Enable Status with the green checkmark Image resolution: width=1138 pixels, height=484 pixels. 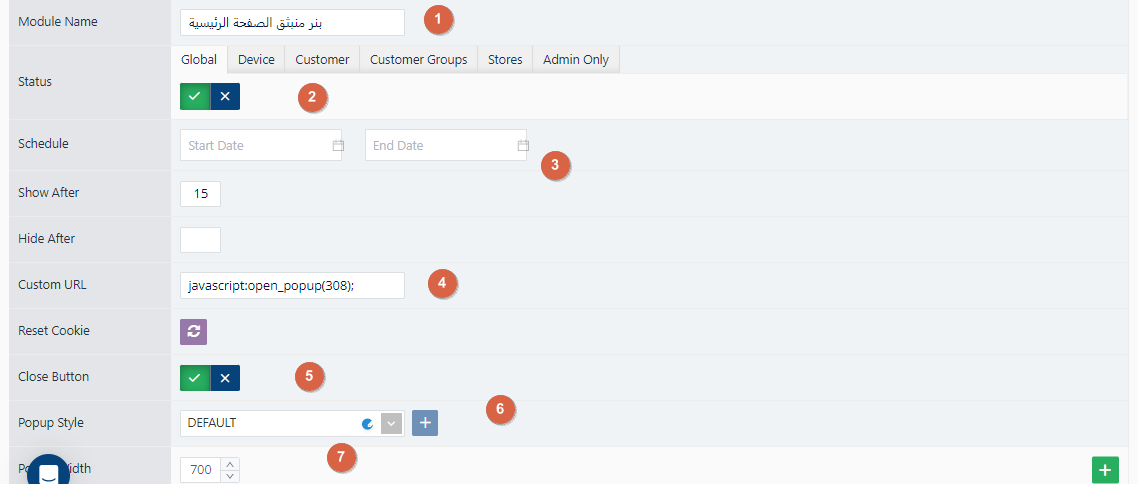(x=195, y=97)
